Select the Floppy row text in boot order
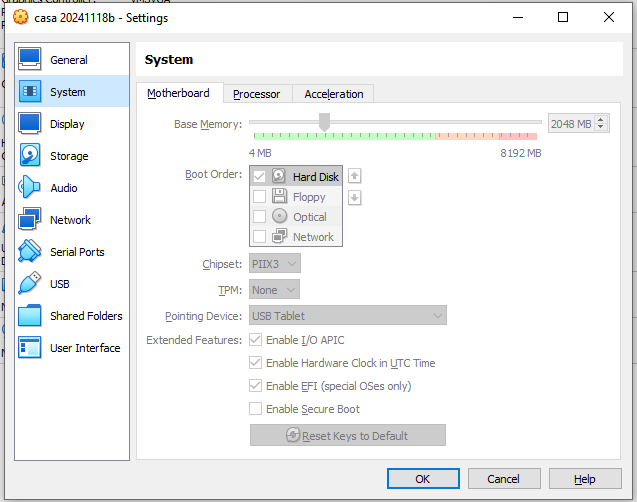This screenshot has width=637, height=502. point(309,197)
